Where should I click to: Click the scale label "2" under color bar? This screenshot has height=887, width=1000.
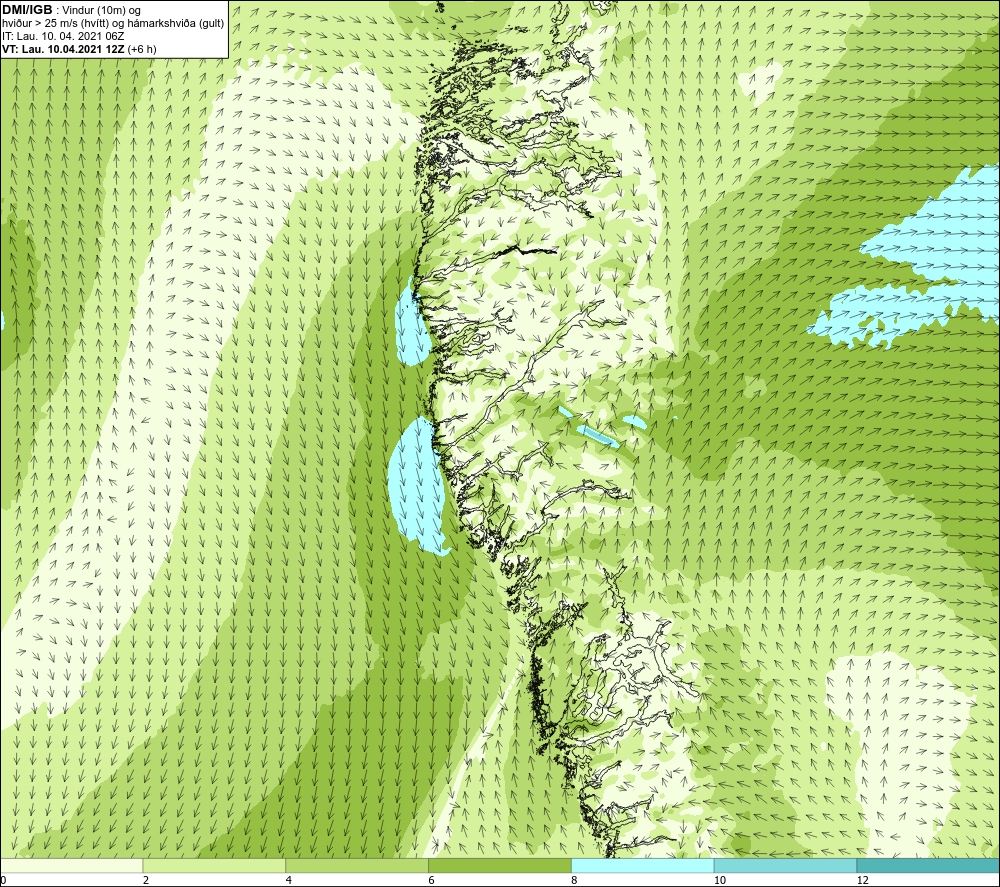click(146, 881)
